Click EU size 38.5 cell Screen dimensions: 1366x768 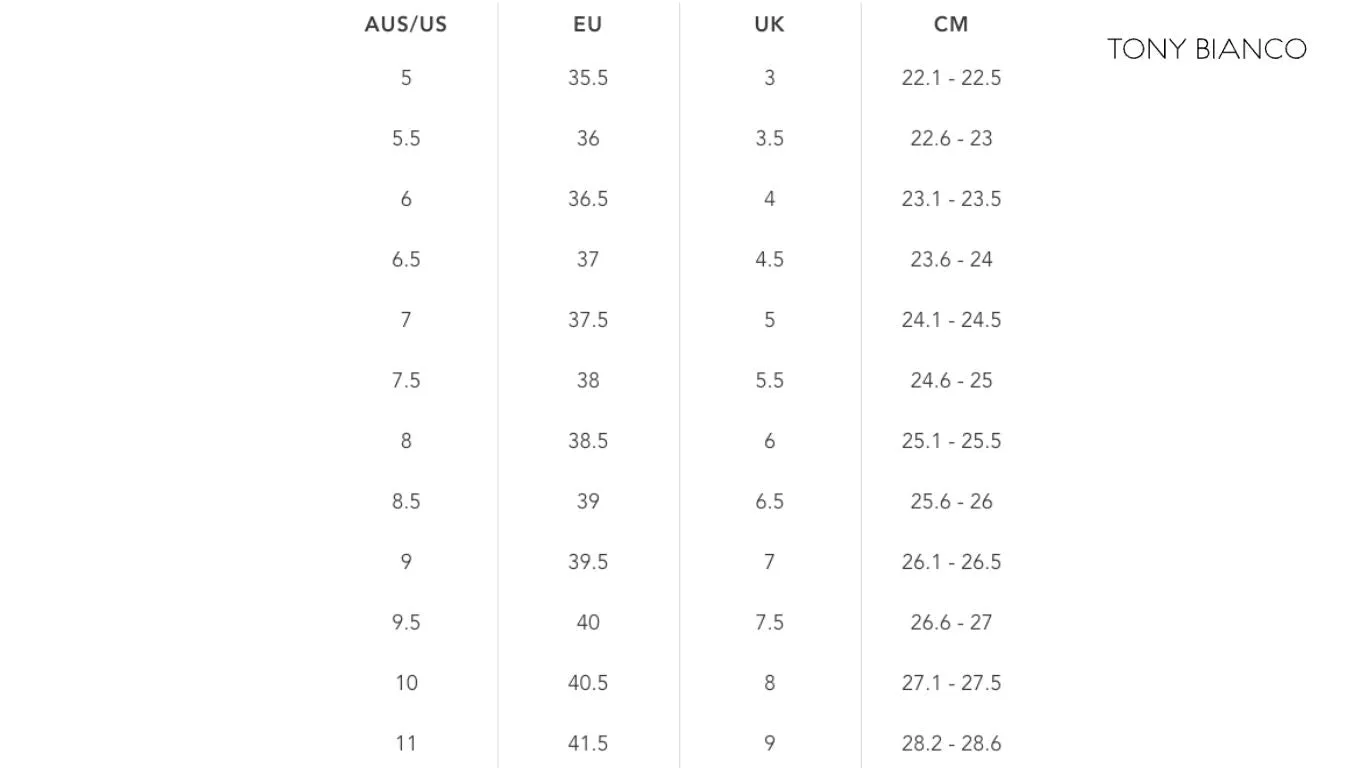(x=588, y=441)
